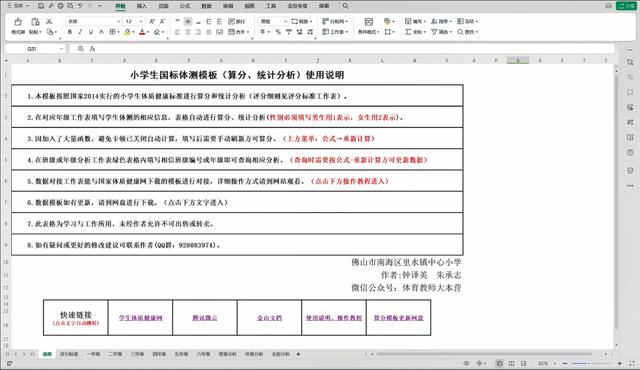Image resolution: width=640 pixels, height=370 pixels.
Task: Click the Save icon in quick access bar
Action: (x=41, y=6)
